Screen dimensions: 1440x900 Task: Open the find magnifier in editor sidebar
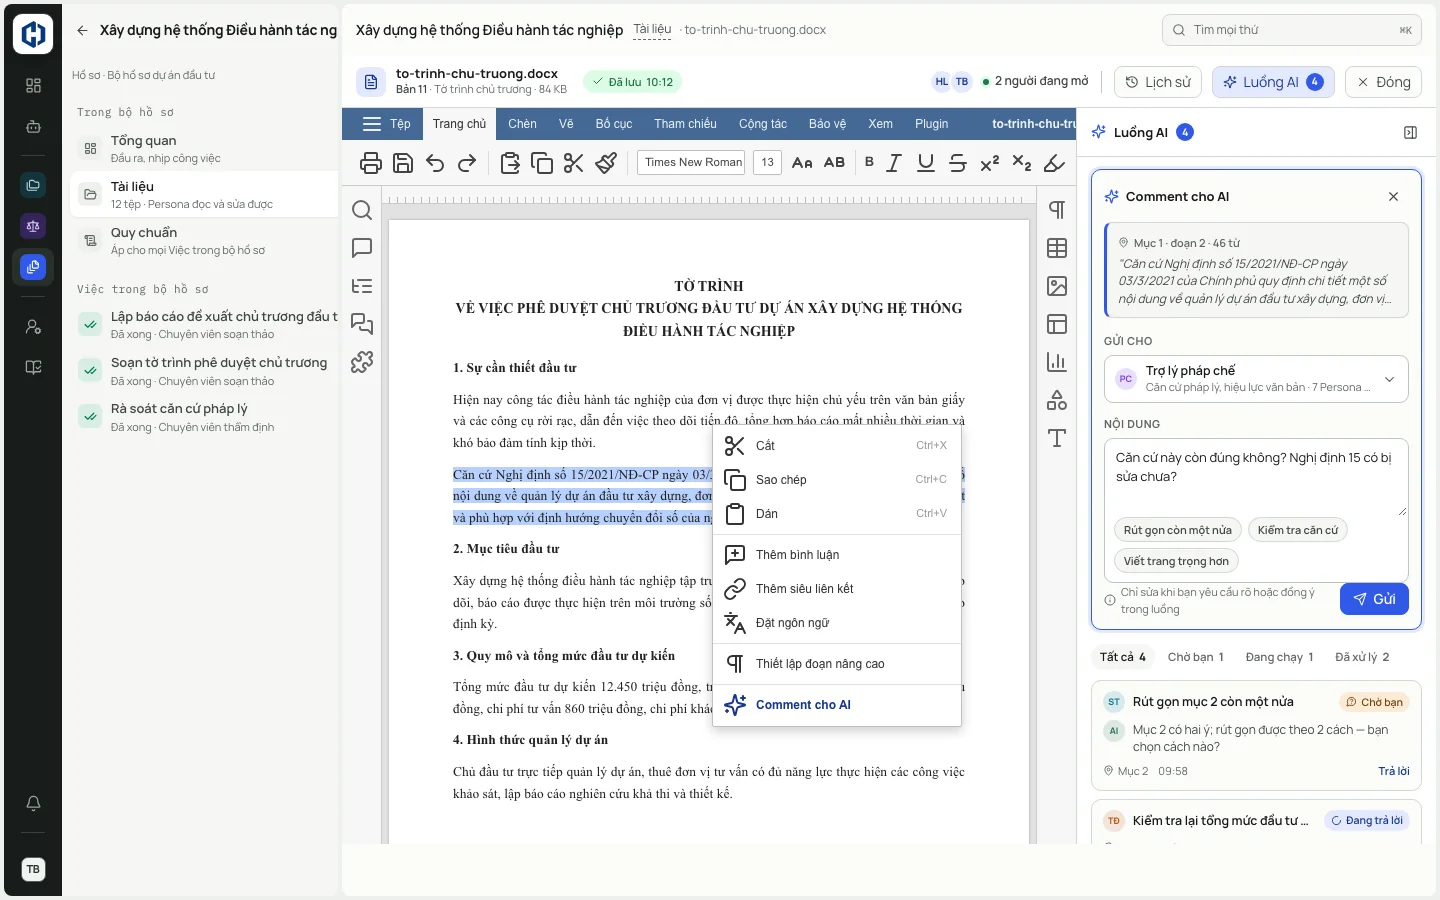click(362, 210)
